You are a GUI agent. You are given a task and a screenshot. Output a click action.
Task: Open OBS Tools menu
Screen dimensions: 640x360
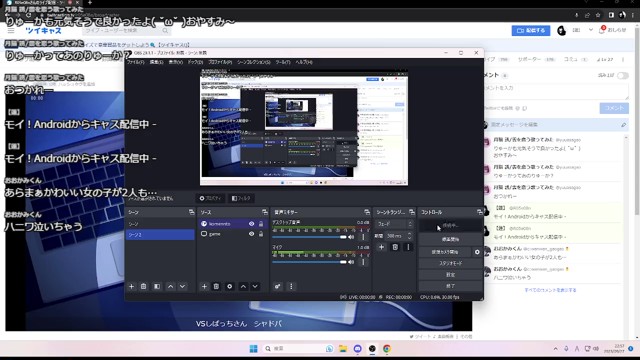tap(283, 62)
